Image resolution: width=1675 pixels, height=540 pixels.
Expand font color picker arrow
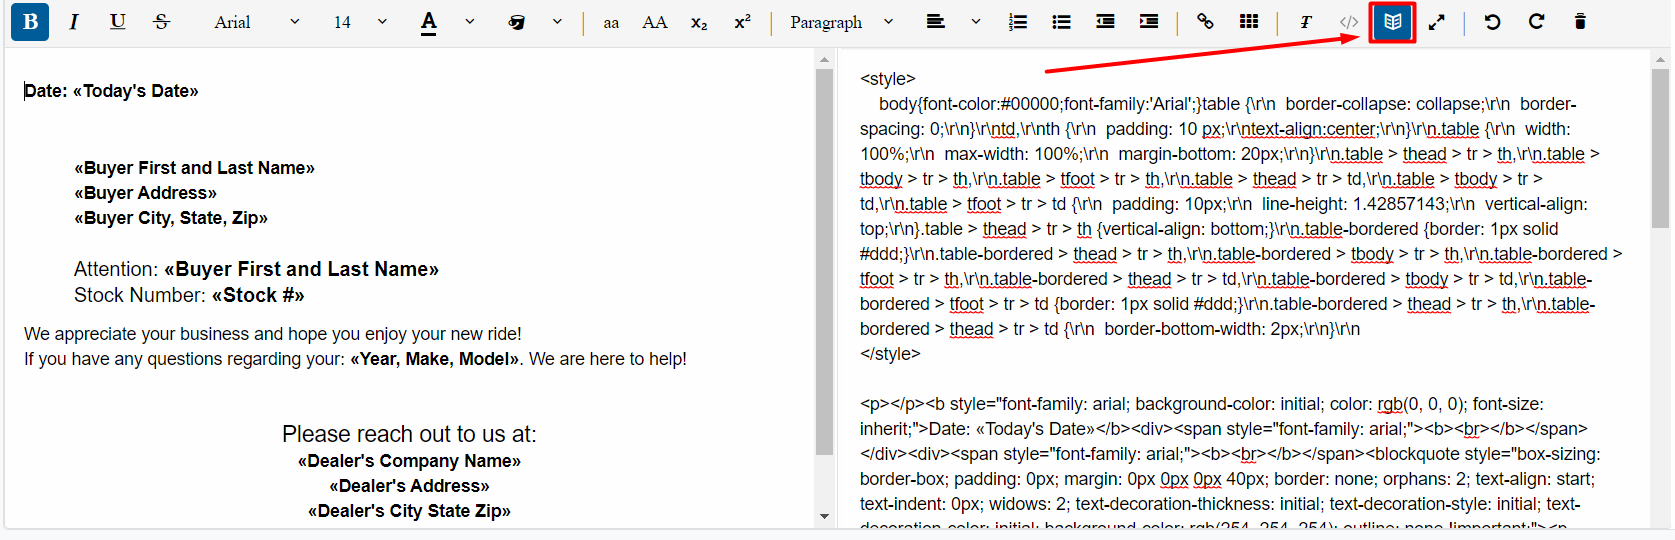pos(470,22)
